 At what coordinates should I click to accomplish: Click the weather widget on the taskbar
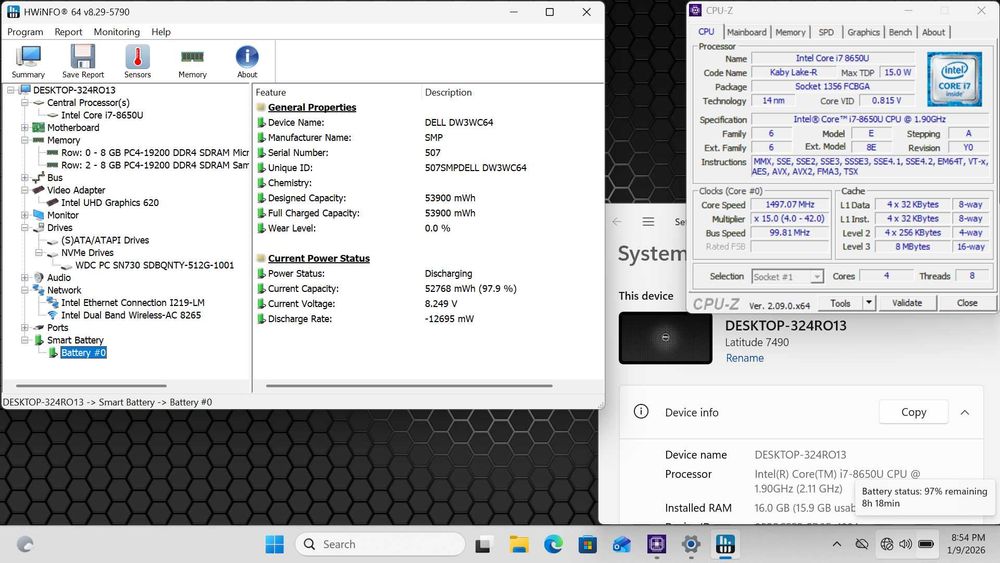[x=26, y=545]
